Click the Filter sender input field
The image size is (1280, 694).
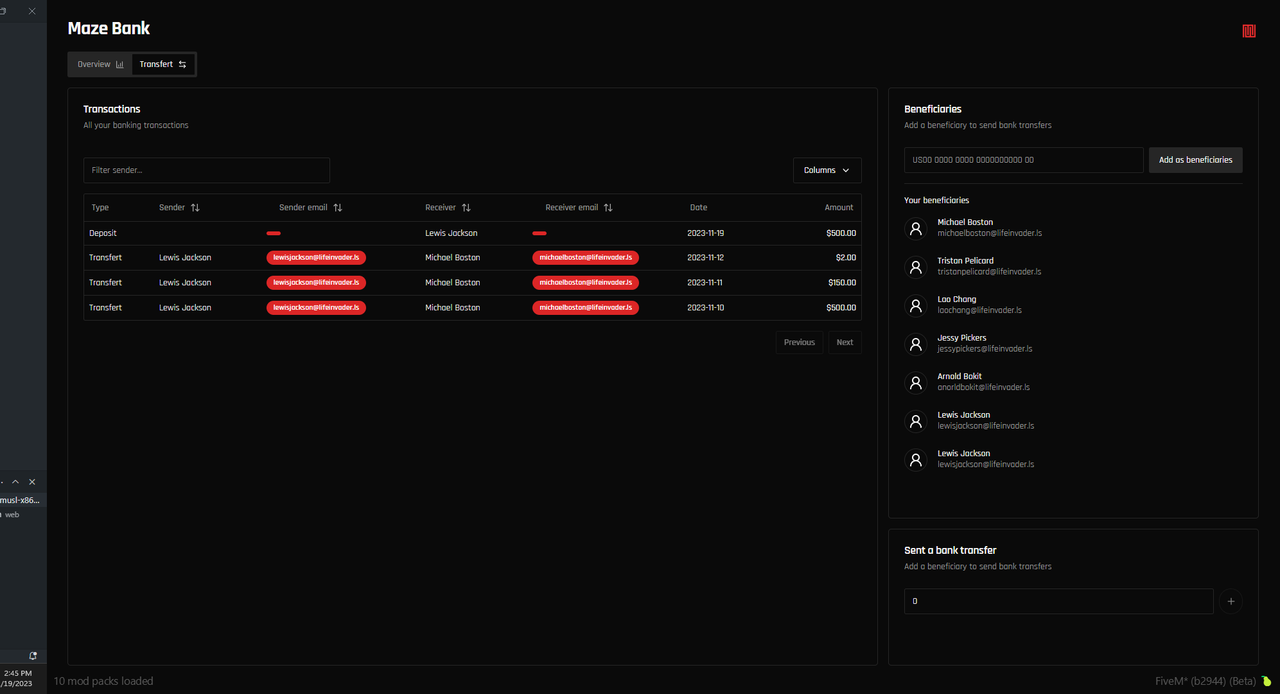(207, 170)
